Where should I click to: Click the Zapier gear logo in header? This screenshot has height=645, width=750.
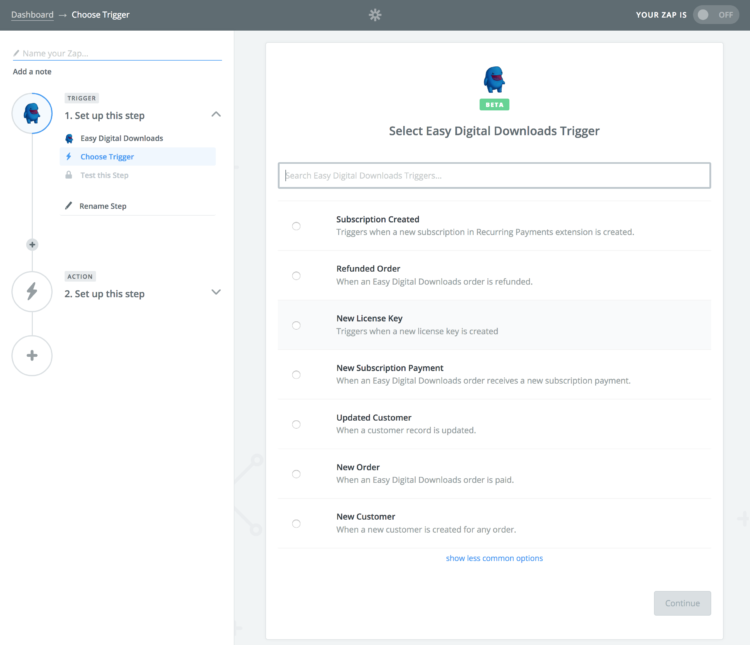click(375, 15)
